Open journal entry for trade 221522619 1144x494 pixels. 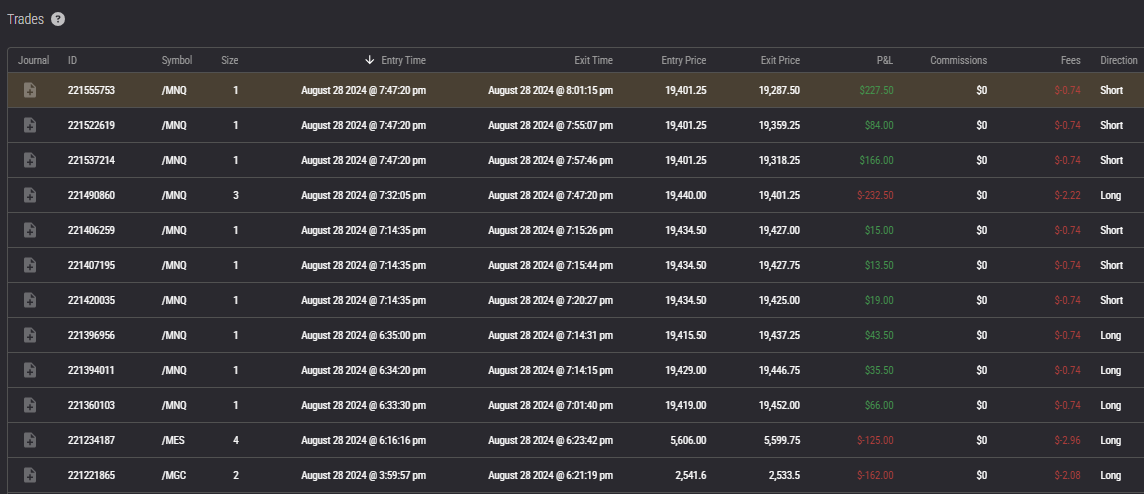tap(30, 125)
